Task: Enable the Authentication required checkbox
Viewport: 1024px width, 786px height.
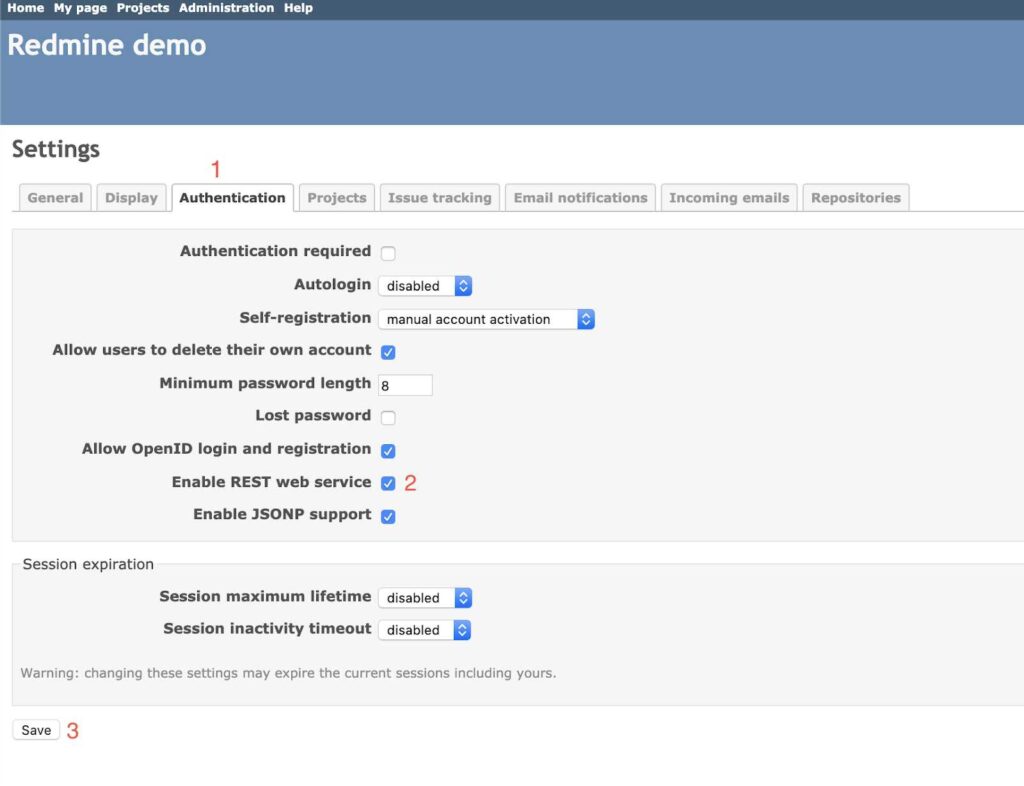Action: coord(388,253)
